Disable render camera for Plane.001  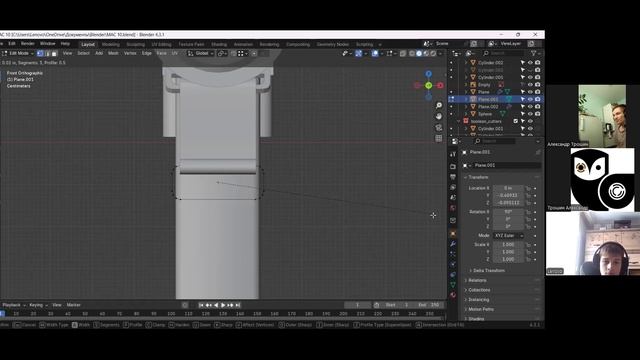(x=538, y=99)
